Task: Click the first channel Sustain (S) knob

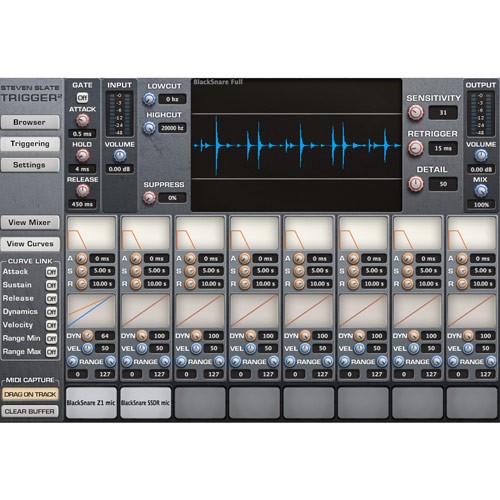Action: coord(81,271)
